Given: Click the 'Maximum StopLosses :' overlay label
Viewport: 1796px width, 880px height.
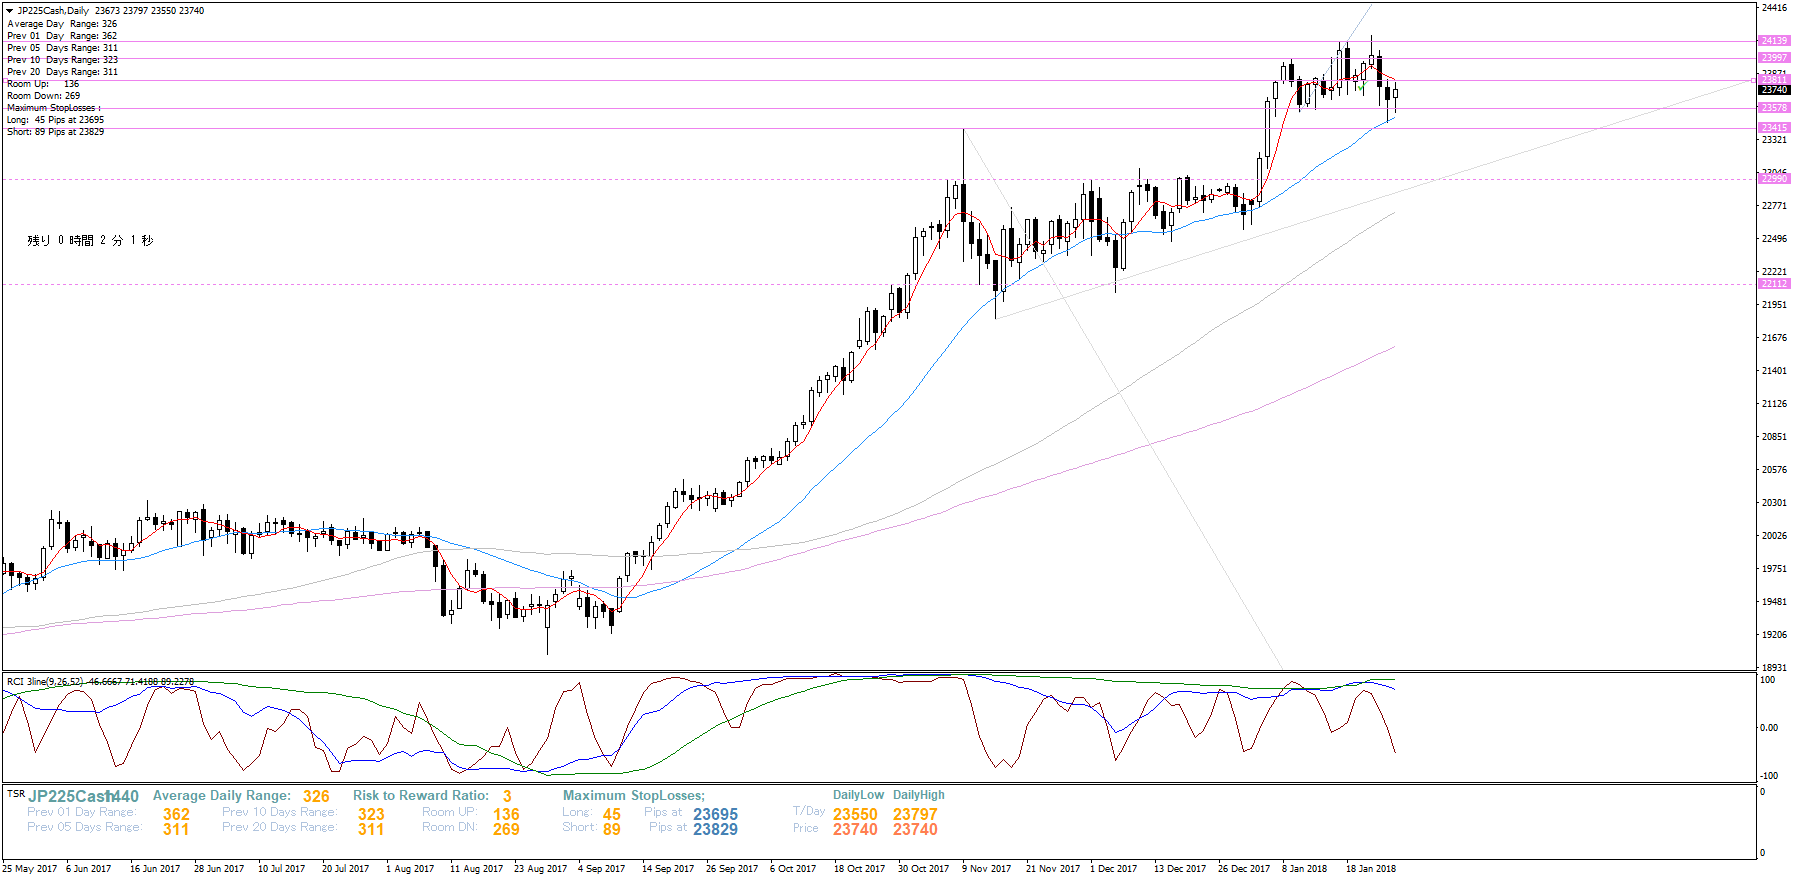Looking at the screenshot, I should click(x=54, y=108).
